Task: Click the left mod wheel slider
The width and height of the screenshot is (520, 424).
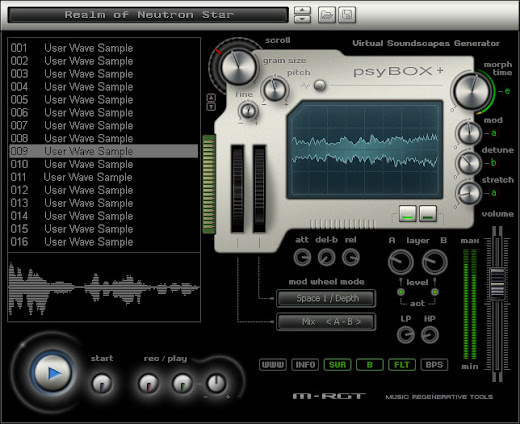Action: (x=238, y=188)
